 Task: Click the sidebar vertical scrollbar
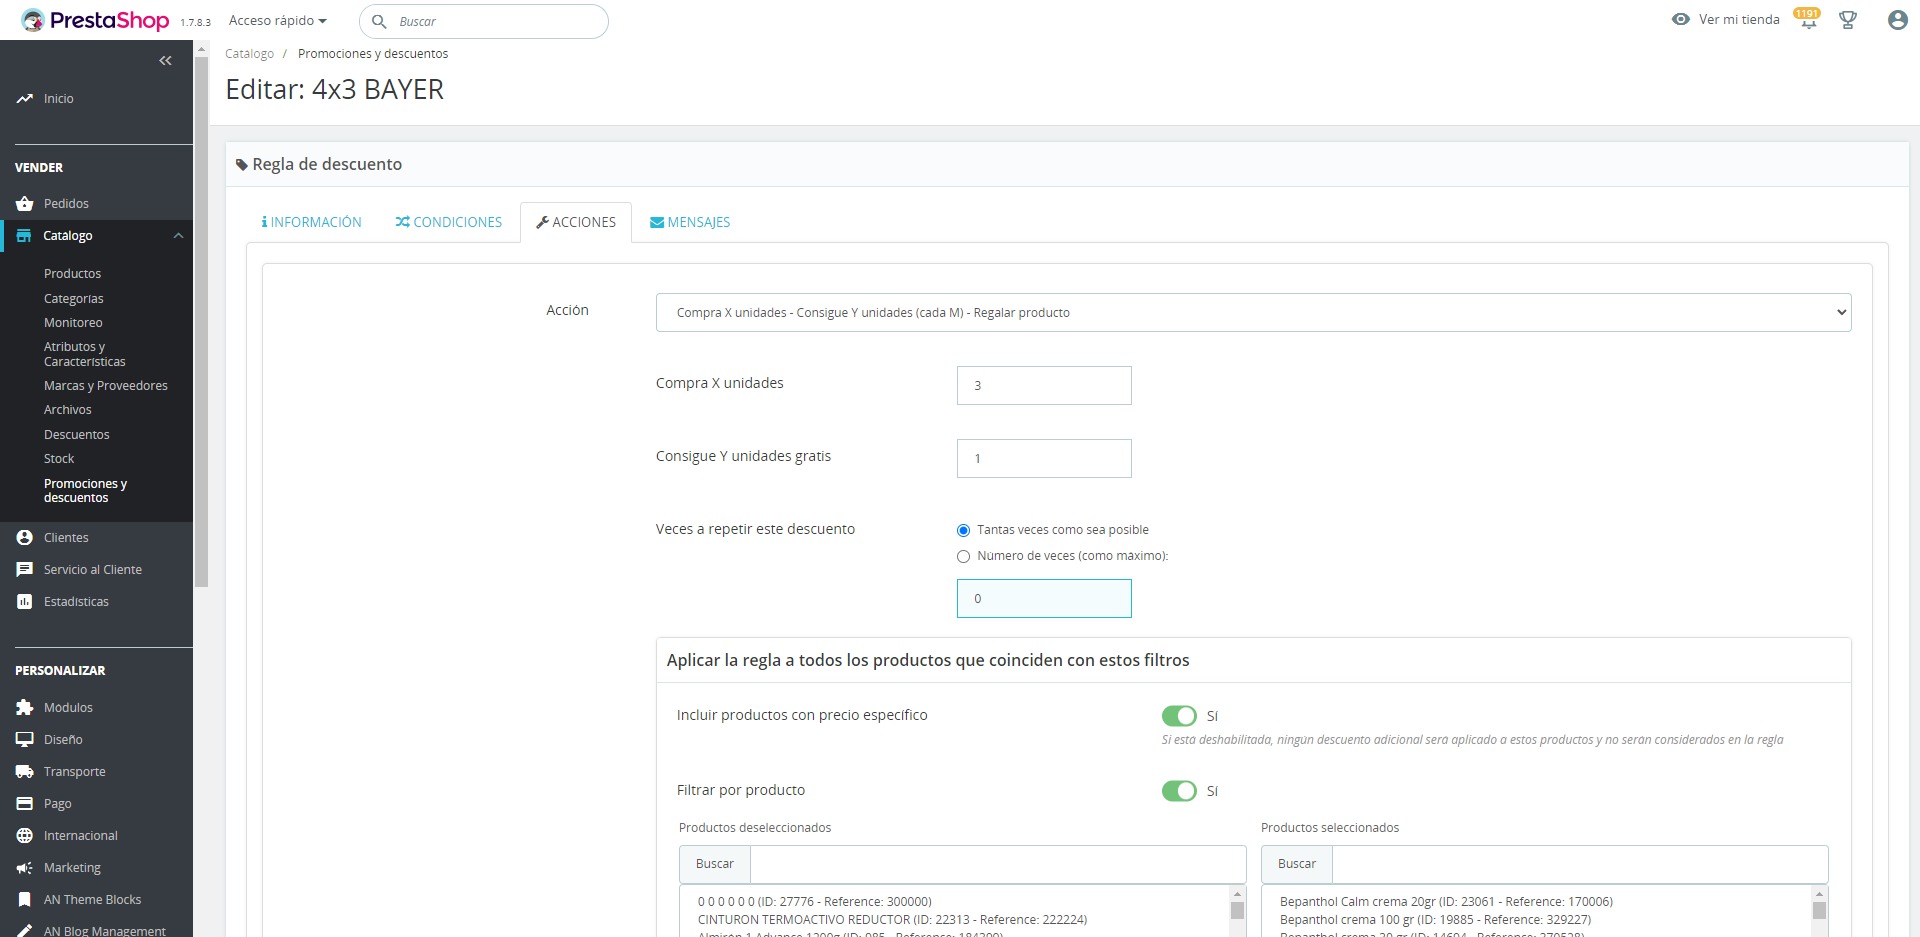coord(201,320)
